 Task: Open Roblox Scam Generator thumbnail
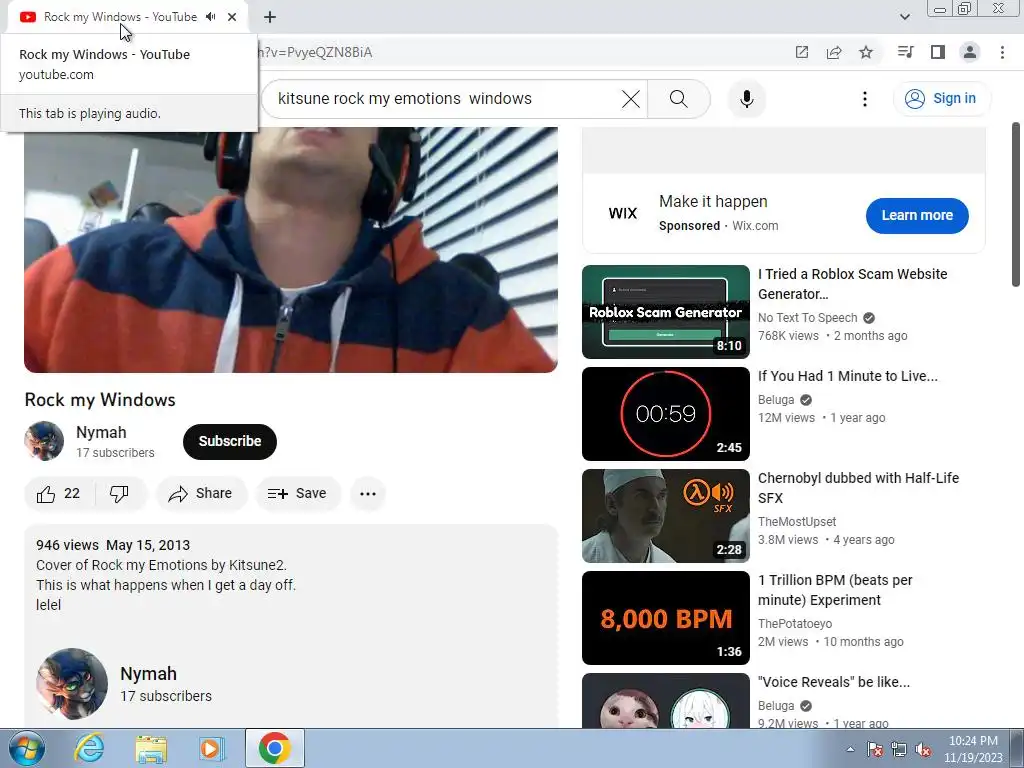(x=665, y=312)
